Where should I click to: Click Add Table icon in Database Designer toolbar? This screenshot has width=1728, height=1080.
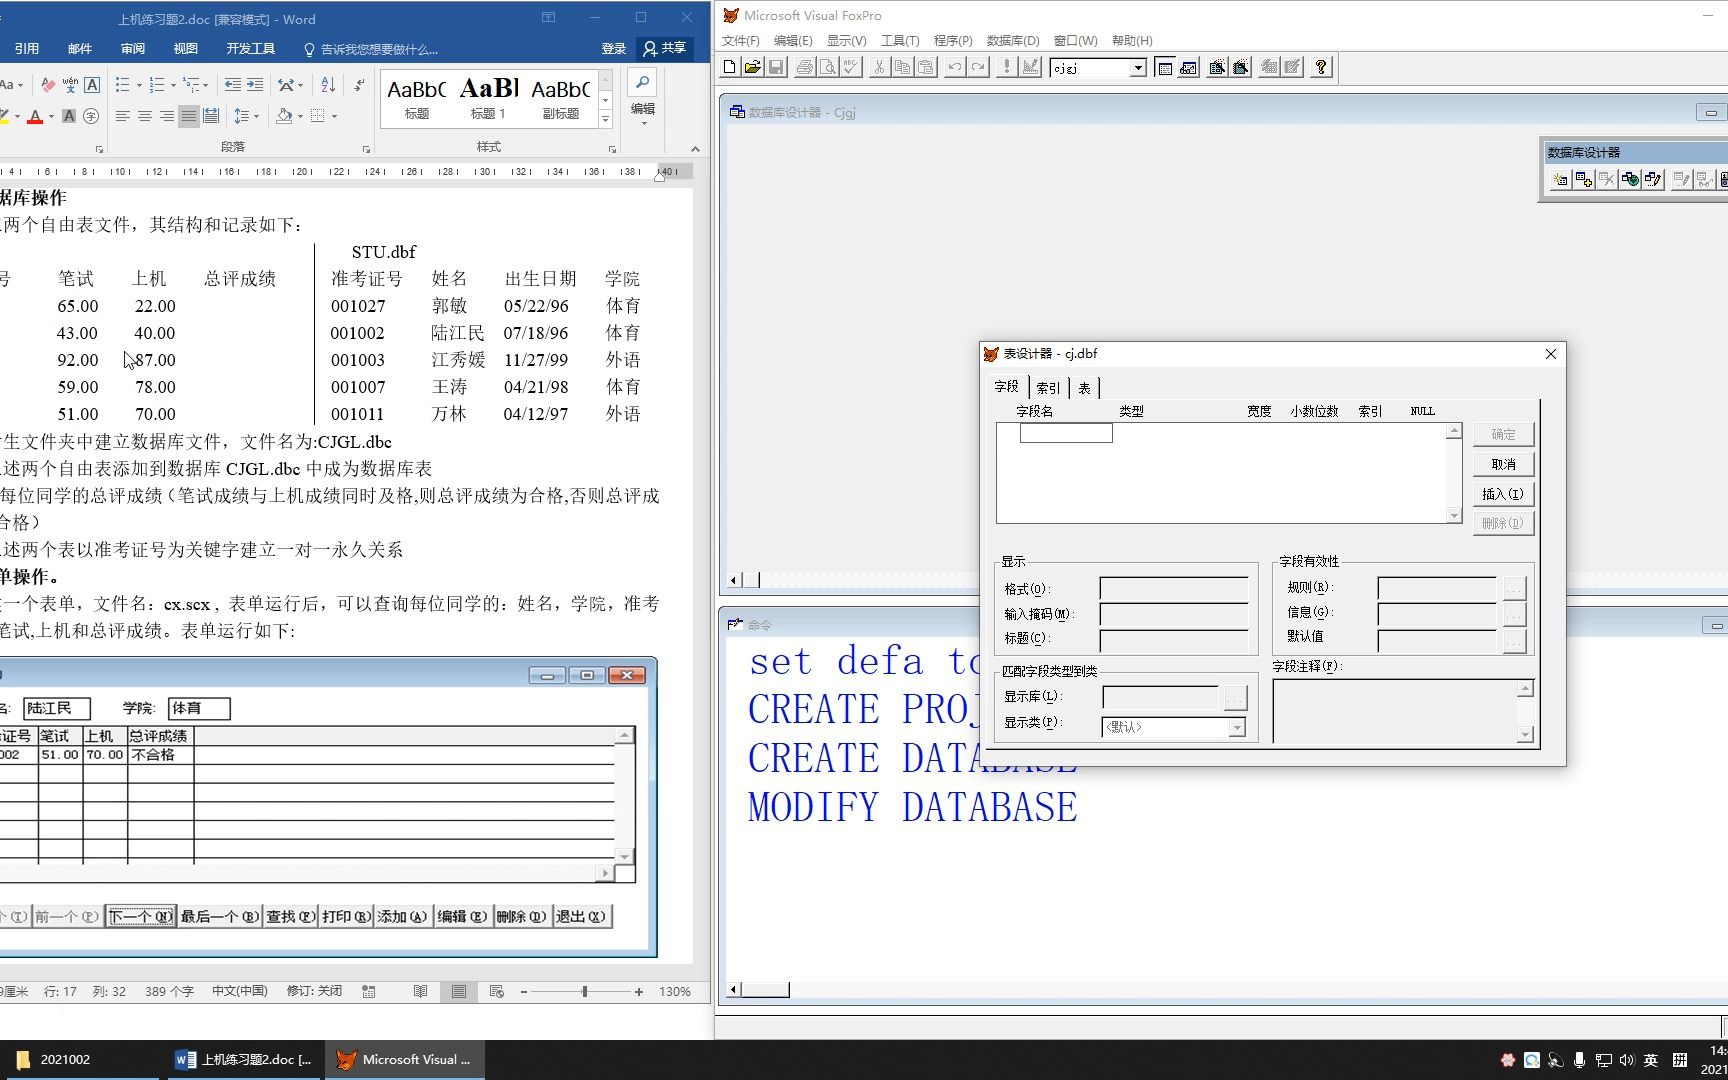(1584, 180)
